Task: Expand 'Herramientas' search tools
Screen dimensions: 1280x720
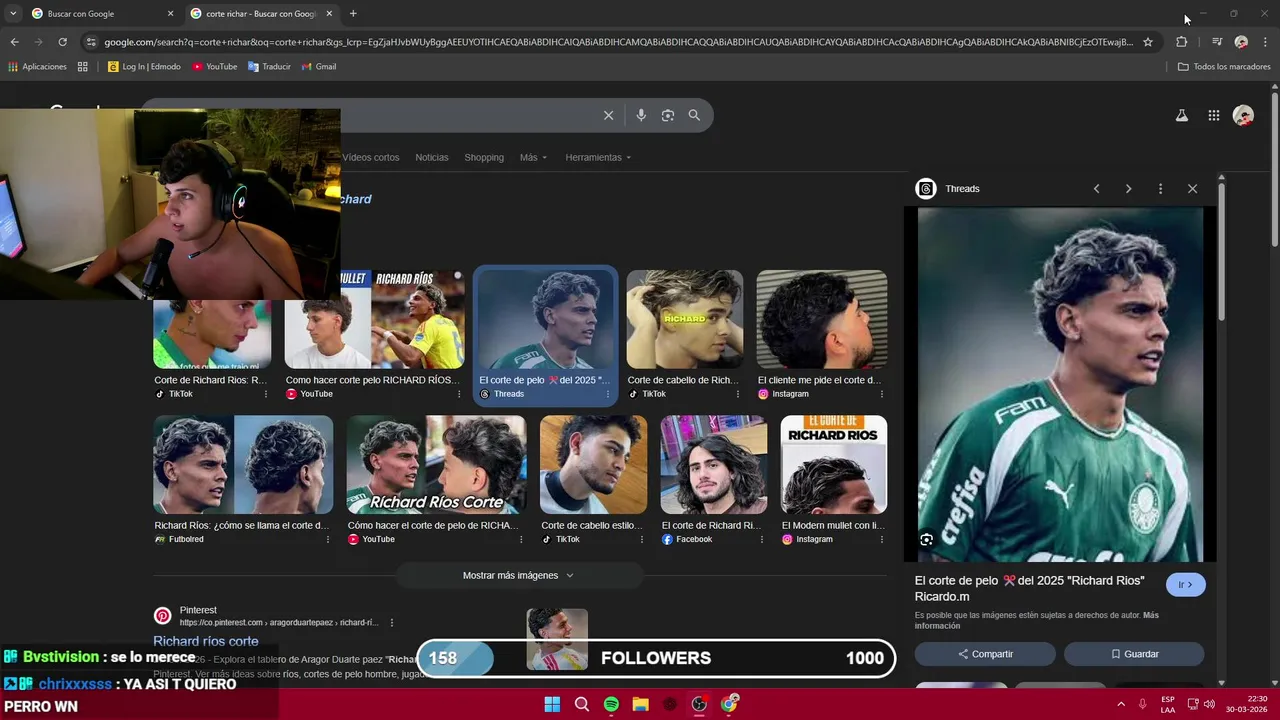Action: [x=598, y=157]
